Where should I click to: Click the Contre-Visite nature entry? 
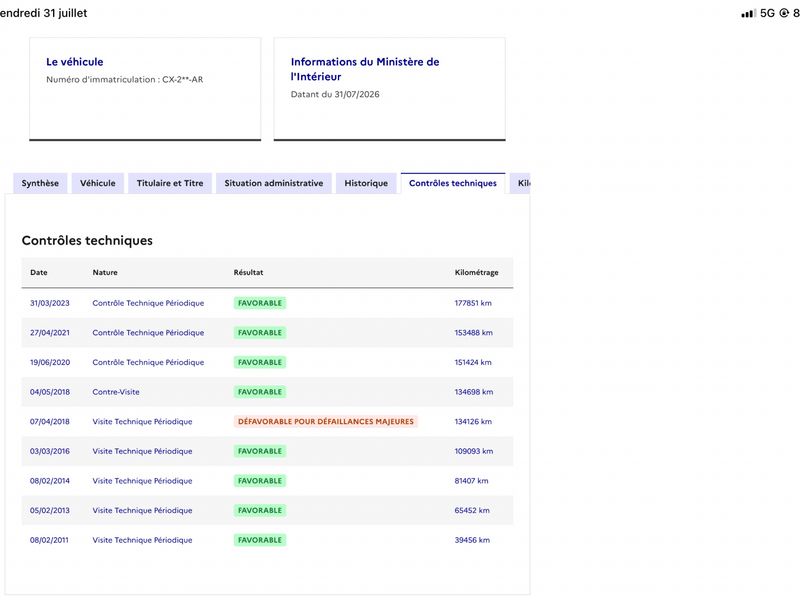pyautogui.click(x=116, y=392)
